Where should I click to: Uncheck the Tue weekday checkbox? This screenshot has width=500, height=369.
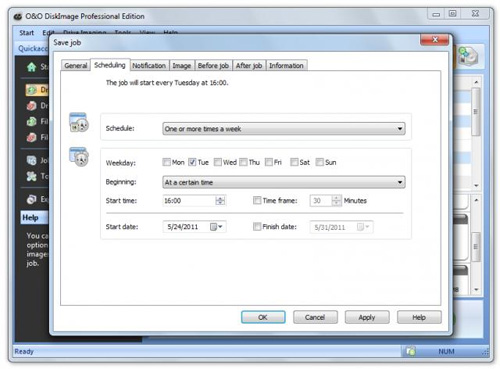[x=192, y=162]
